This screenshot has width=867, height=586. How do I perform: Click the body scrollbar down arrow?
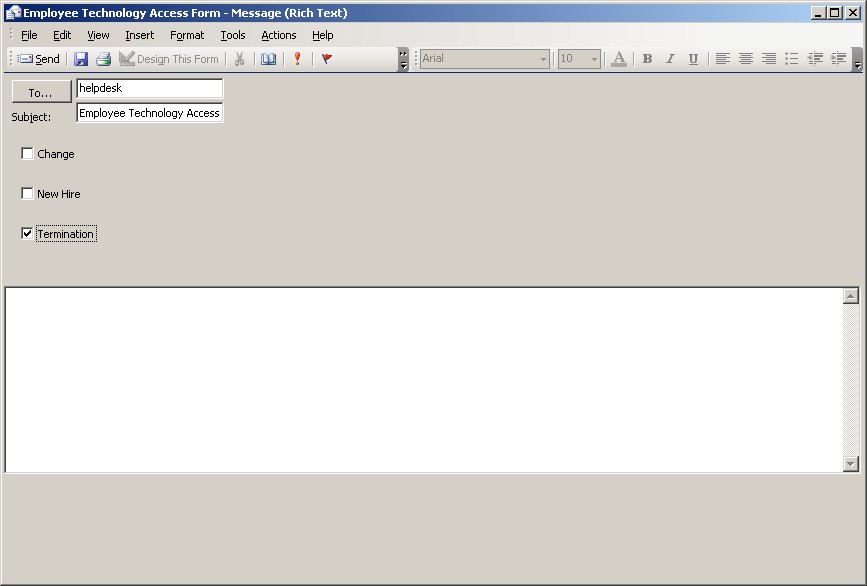point(850,464)
